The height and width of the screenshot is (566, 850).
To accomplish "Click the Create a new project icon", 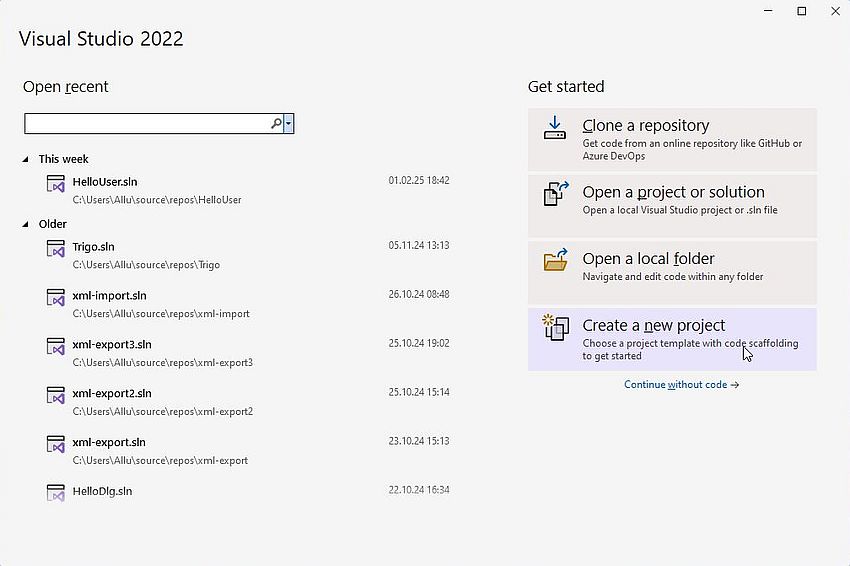I will tap(556, 327).
